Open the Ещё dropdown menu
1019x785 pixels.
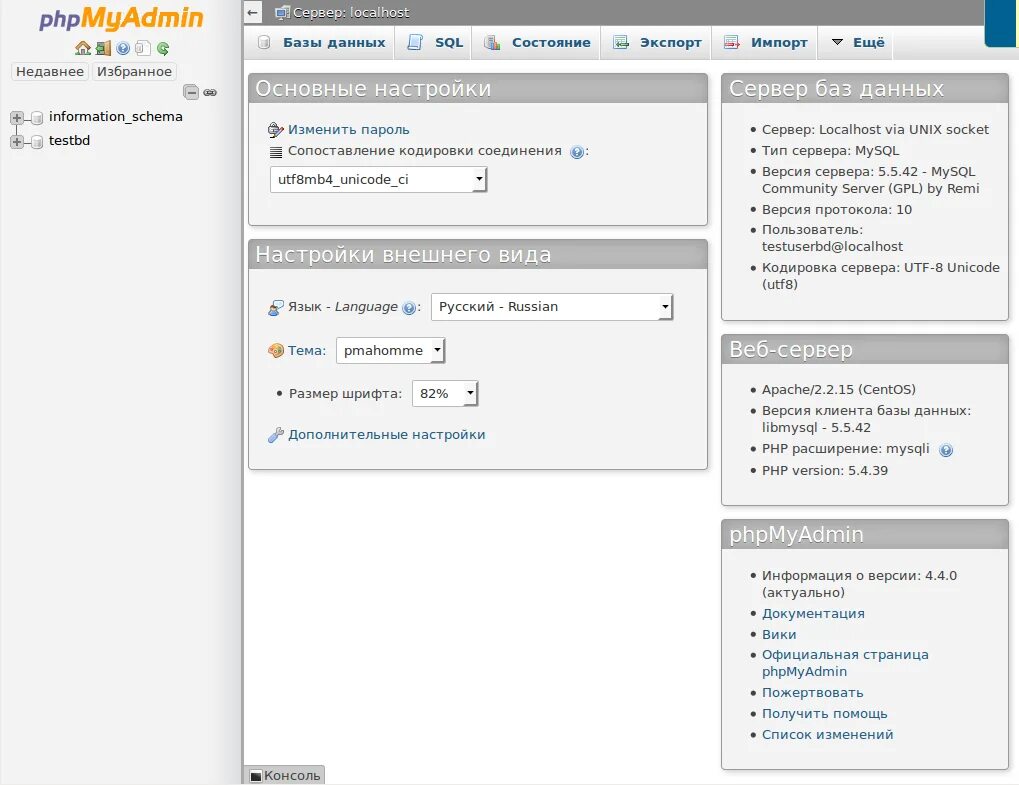click(858, 43)
